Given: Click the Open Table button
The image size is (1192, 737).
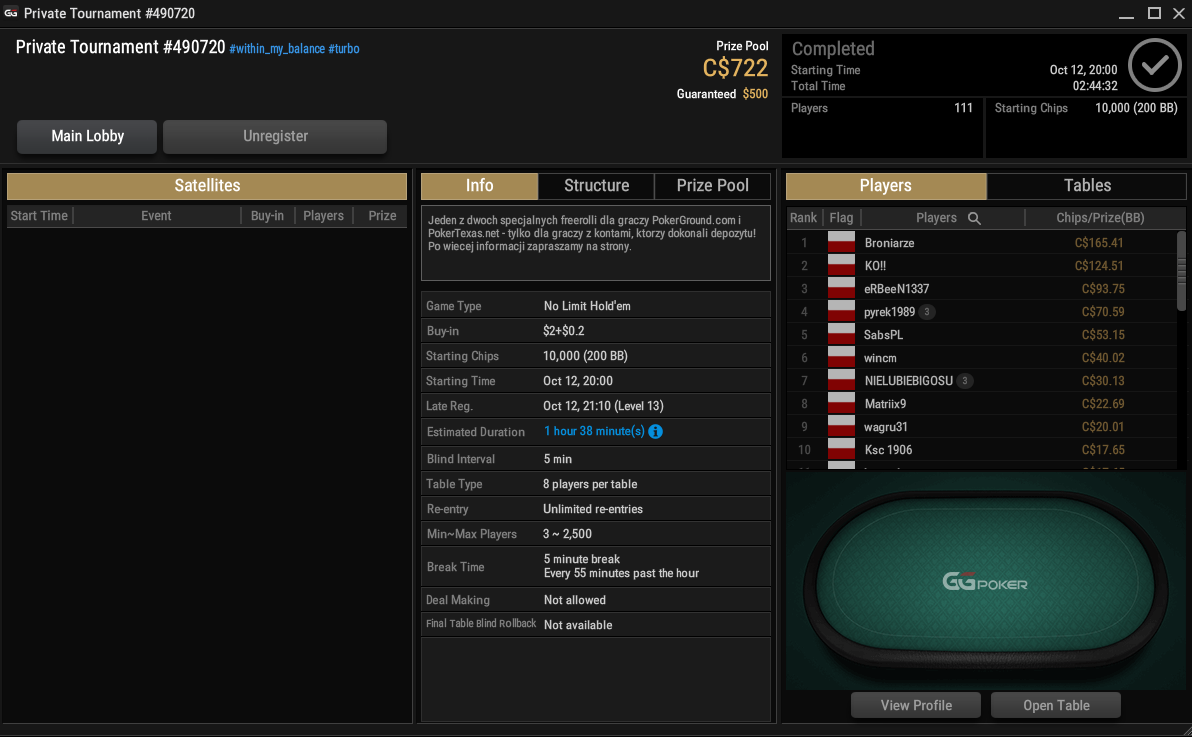Looking at the screenshot, I should coord(1056,705).
